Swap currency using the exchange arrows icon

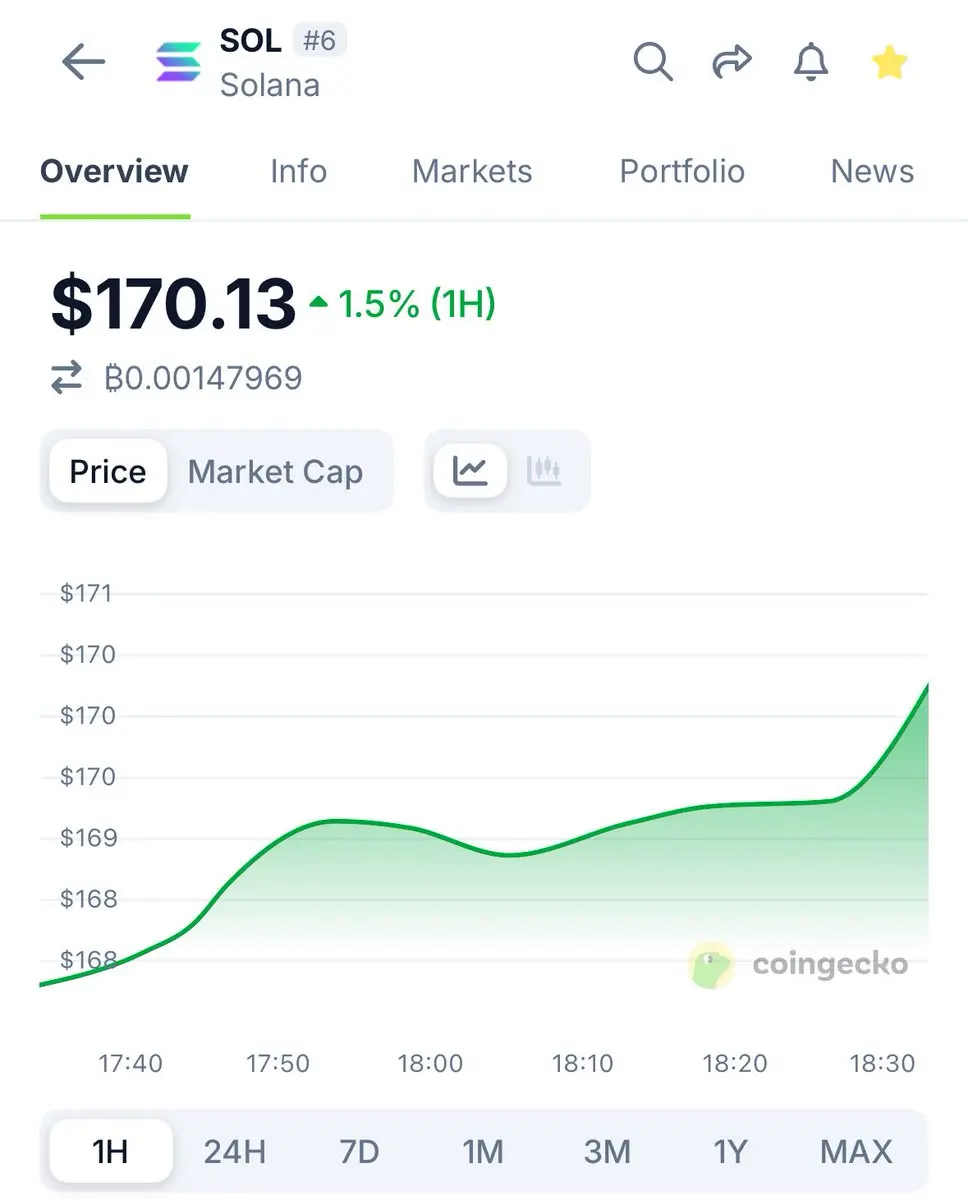pyautogui.click(x=67, y=378)
